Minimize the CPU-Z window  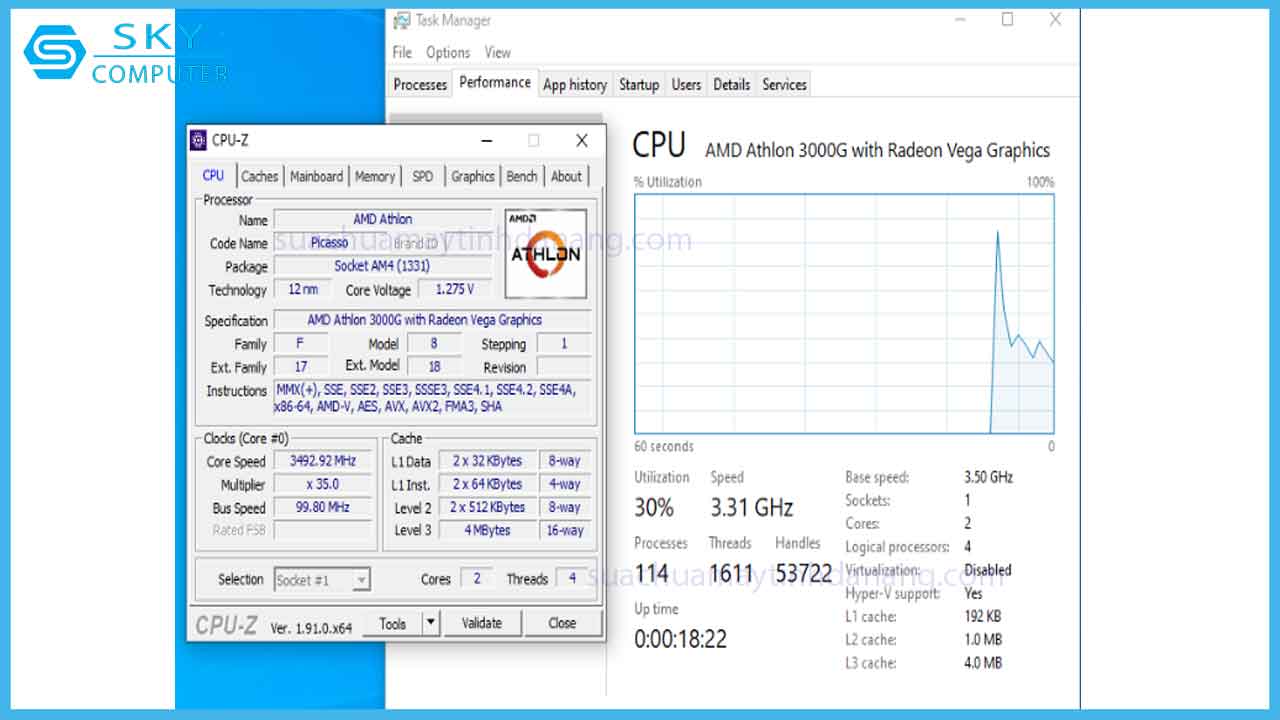click(x=487, y=140)
